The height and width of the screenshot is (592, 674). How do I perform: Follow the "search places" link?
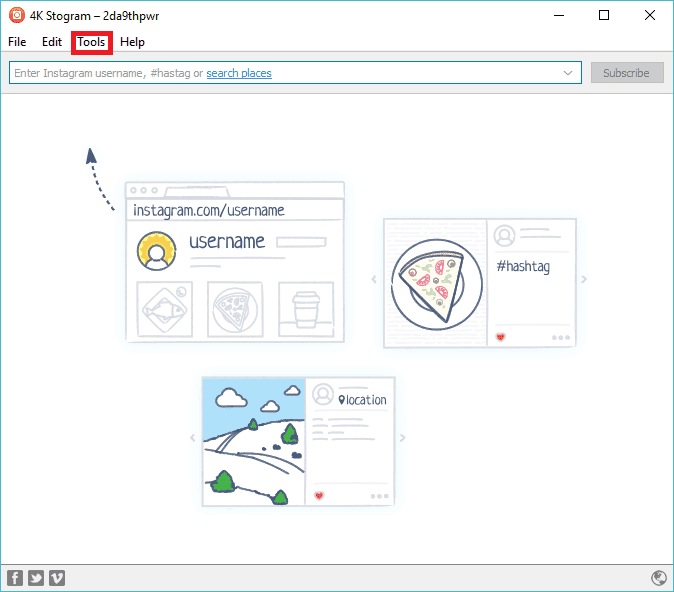239,73
